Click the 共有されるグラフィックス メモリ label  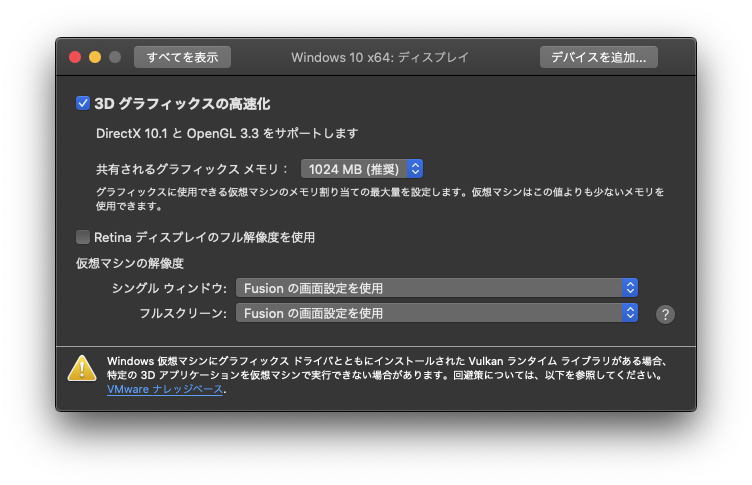[x=191, y=169]
